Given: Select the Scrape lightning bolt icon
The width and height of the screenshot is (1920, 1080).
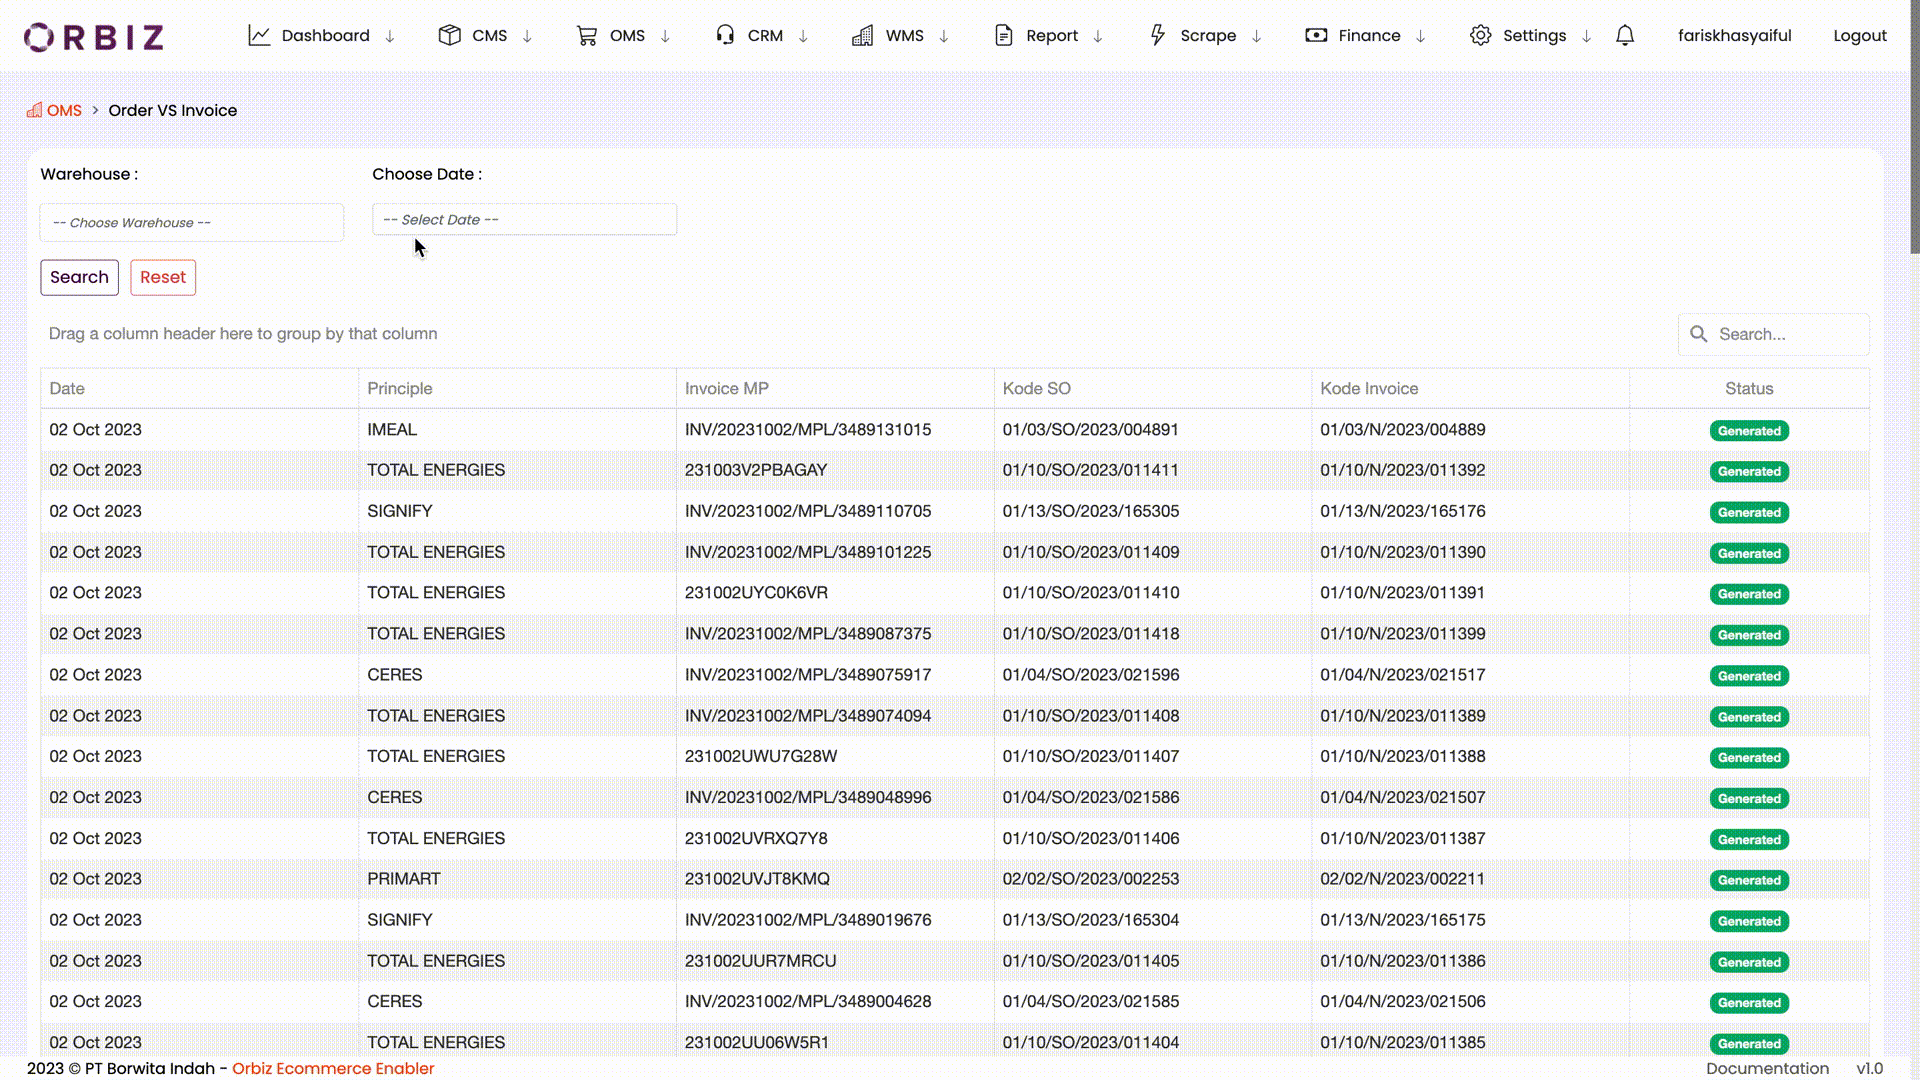Looking at the screenshot, I should pos(1157,34).
